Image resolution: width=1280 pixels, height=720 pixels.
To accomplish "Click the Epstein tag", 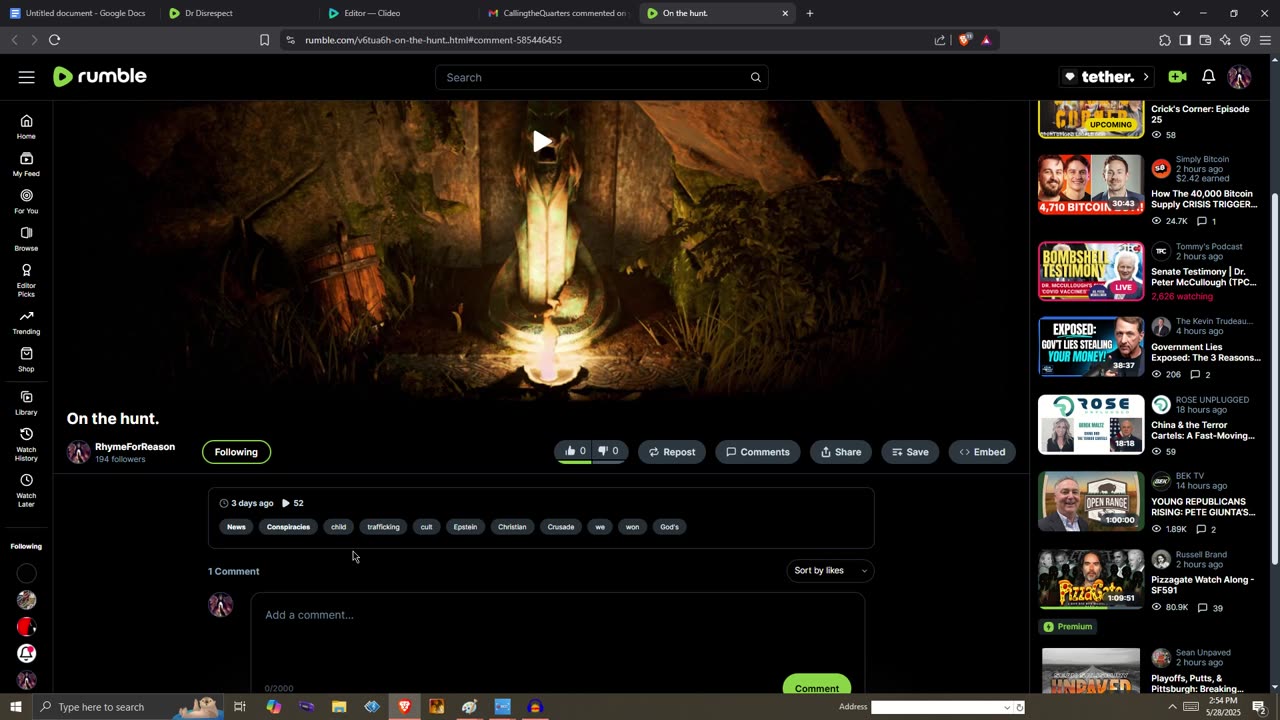I will [x=465, y=527].
